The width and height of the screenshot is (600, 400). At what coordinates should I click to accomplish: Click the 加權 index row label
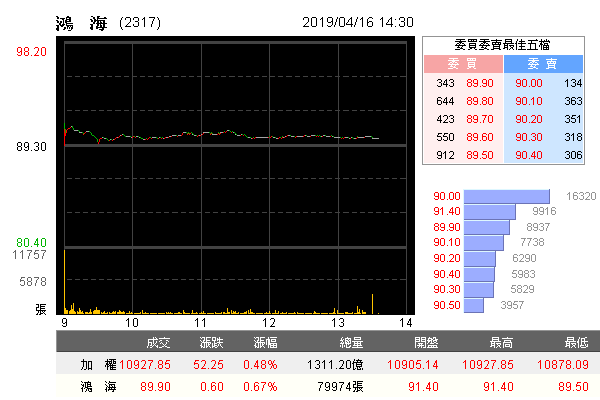click(x=98, y=364)
